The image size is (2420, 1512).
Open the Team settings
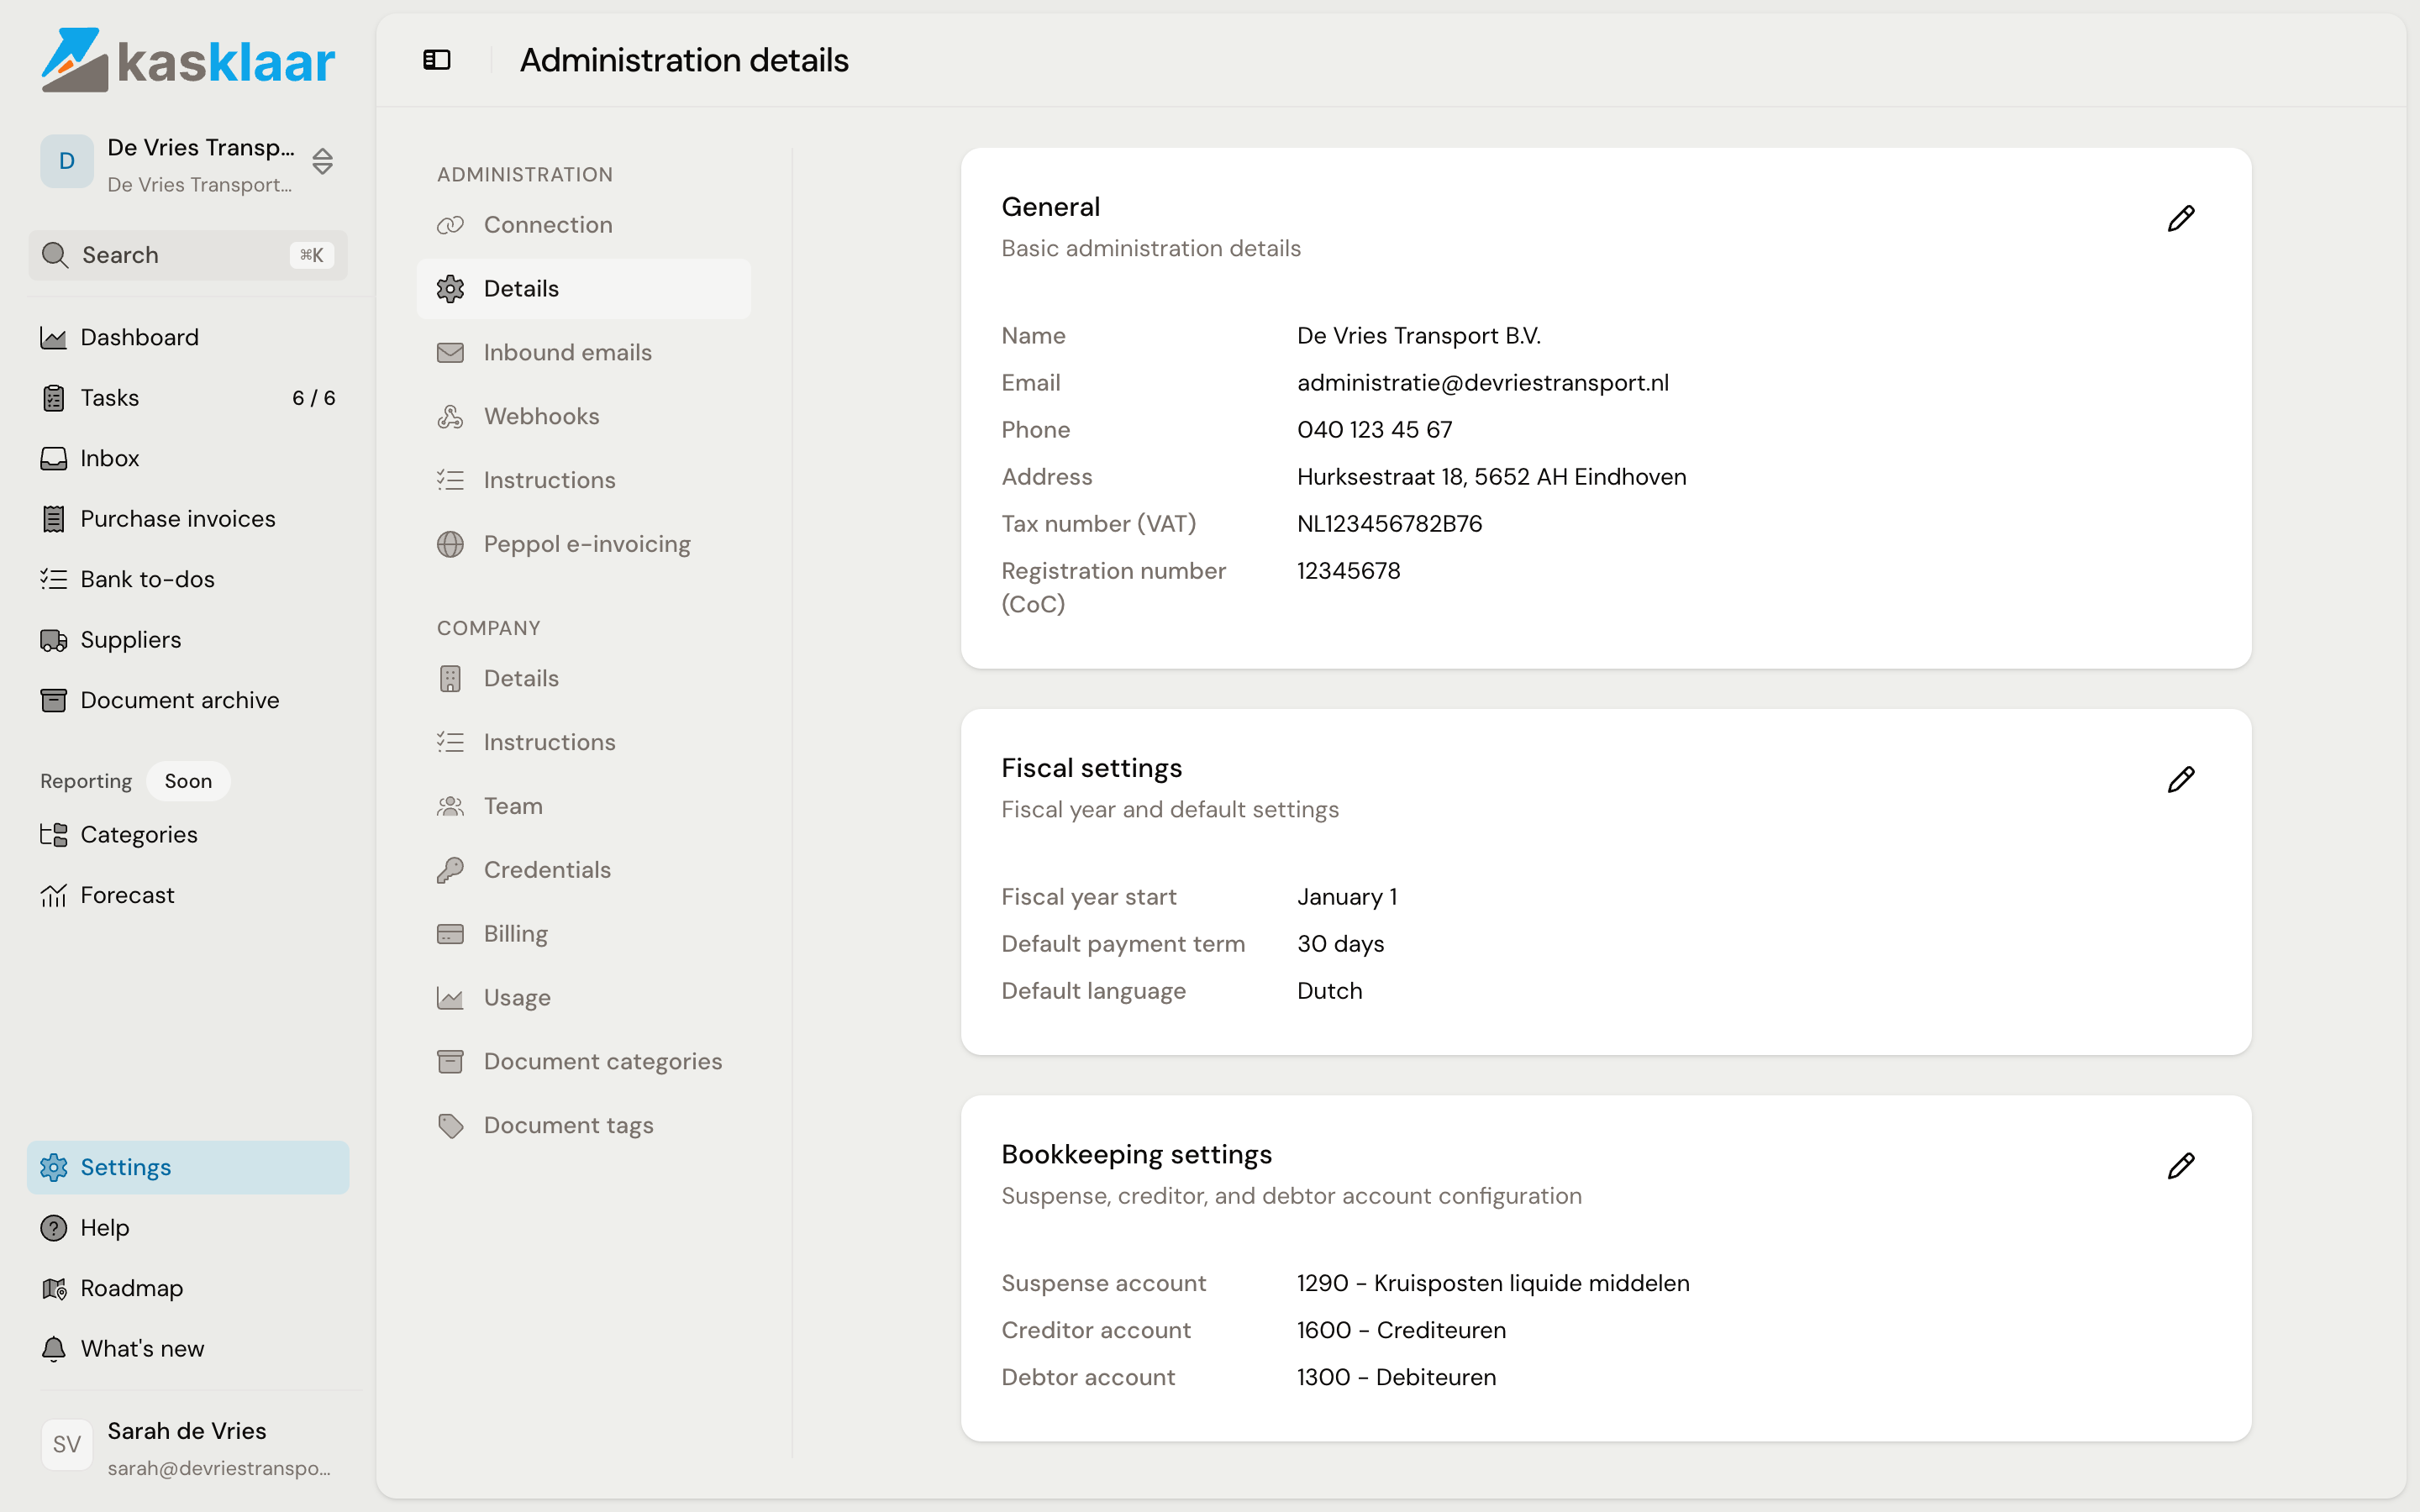(584, 807)
